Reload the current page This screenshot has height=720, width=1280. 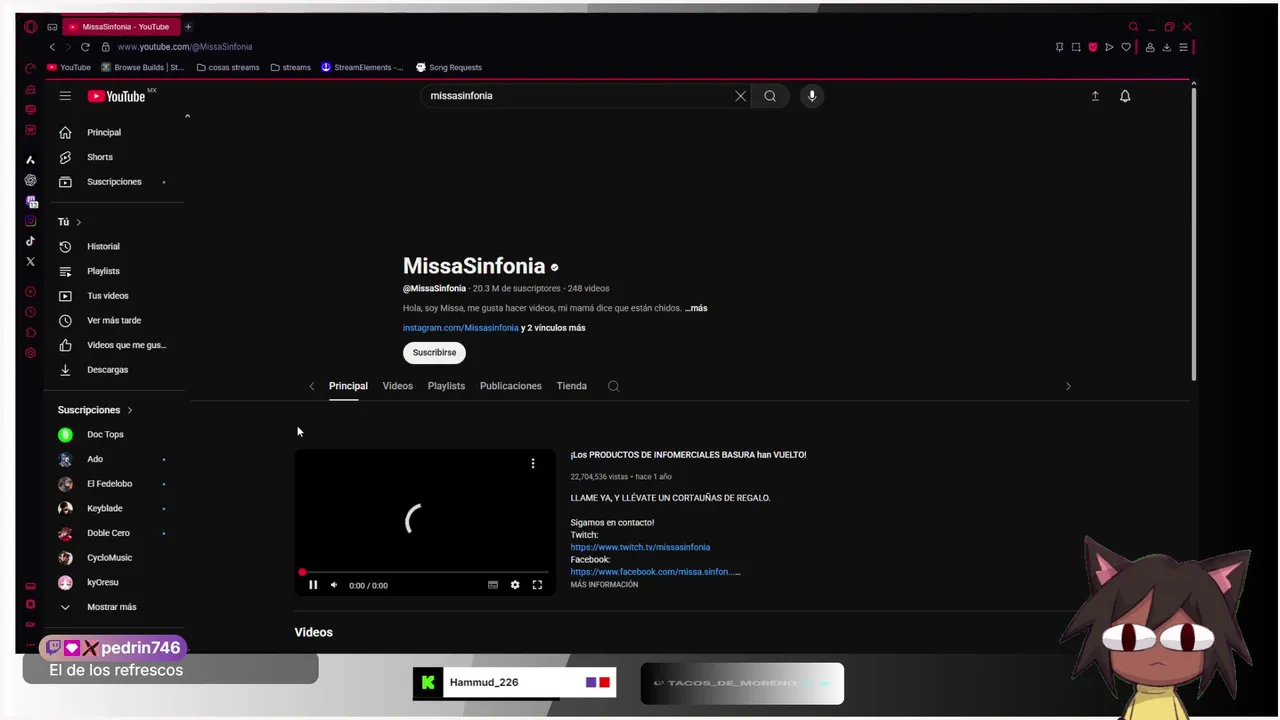(x=85, y=47)
